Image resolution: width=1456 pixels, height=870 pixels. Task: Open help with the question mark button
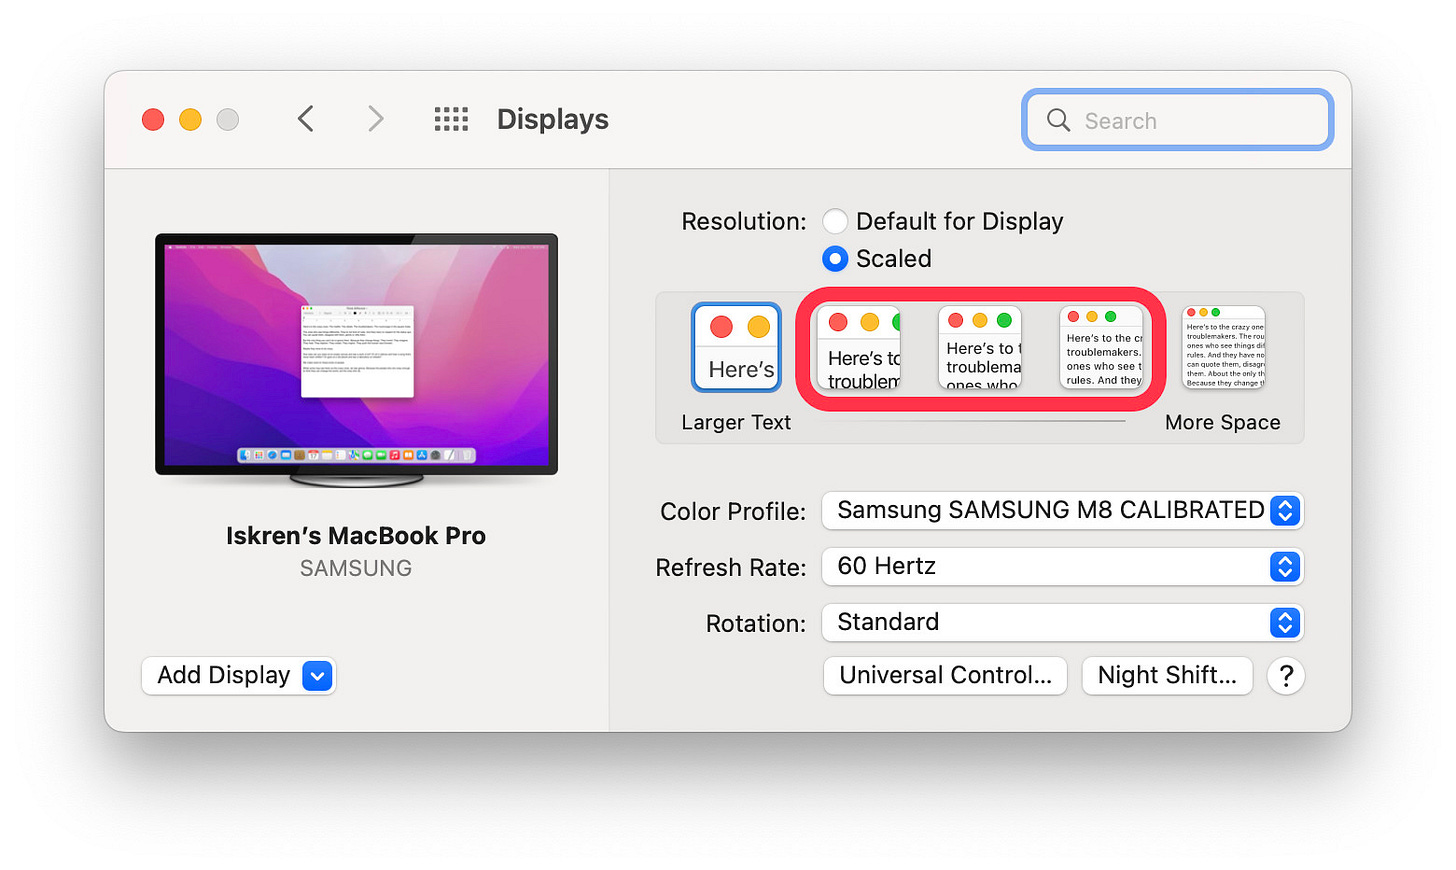[1286, 676]
